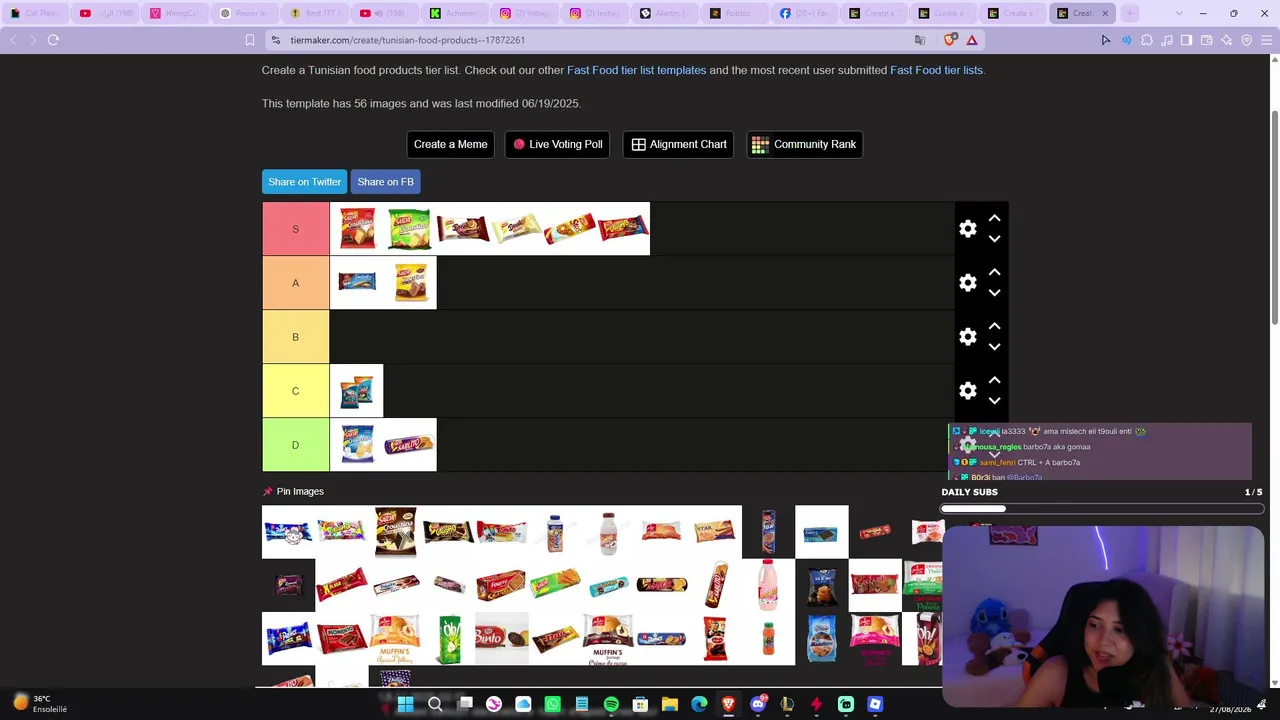This screenshot has width=1280, height=720.
Task: Select the B tier label cell
Action: point(295,337)
